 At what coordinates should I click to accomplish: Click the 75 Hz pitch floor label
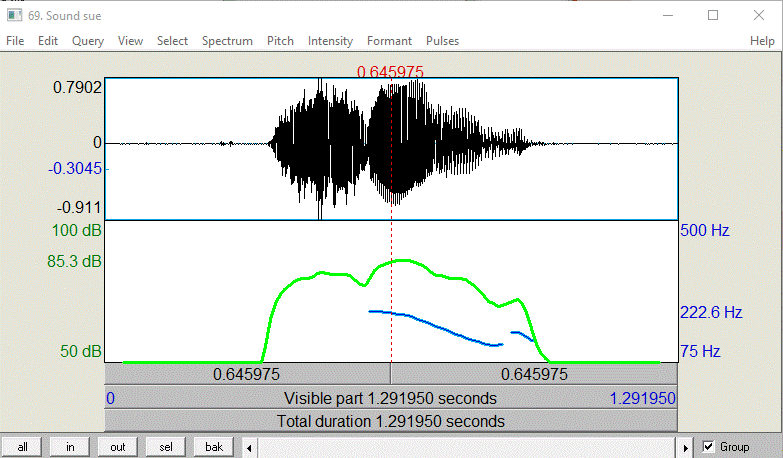coord(700,351)
